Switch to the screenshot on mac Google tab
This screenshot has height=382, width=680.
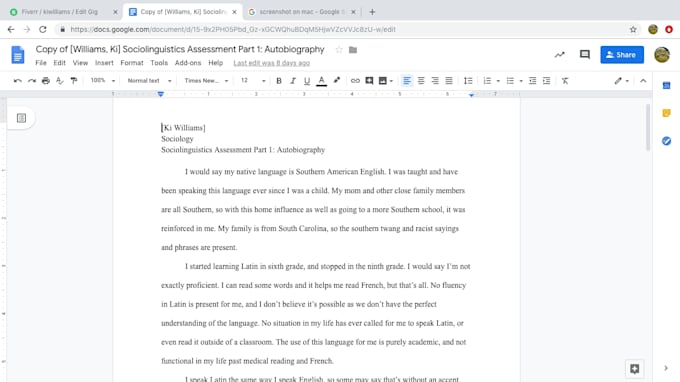[x=302, y=12]
